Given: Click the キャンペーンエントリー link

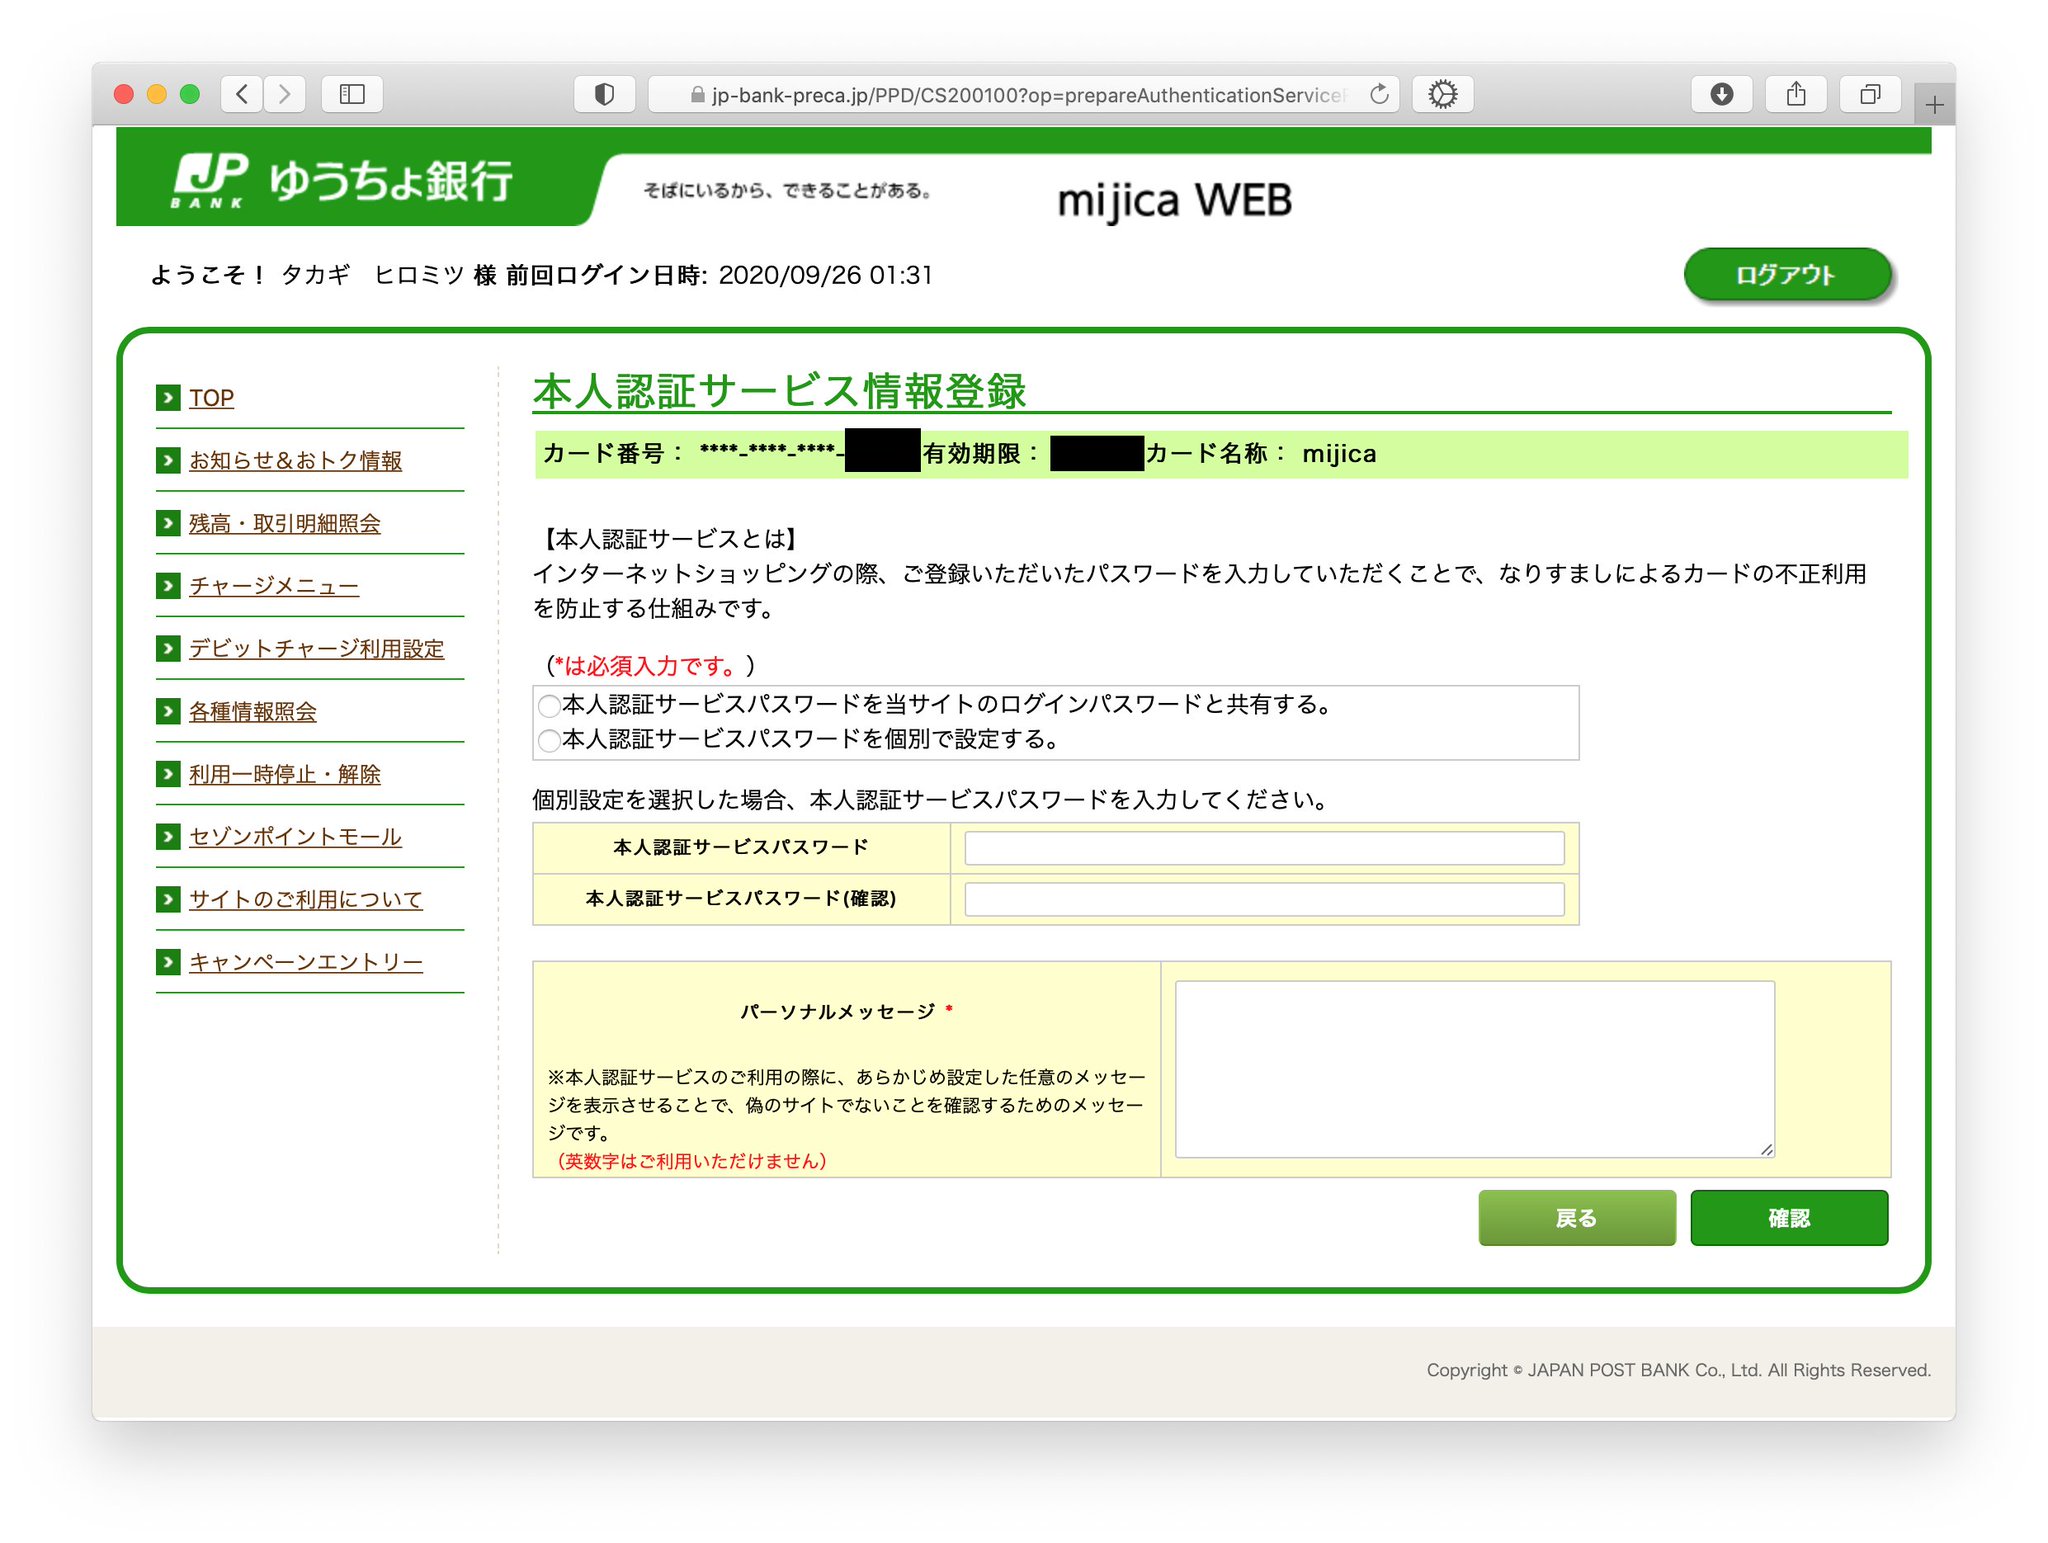Looking at the screenshot, I should [305, 961].
